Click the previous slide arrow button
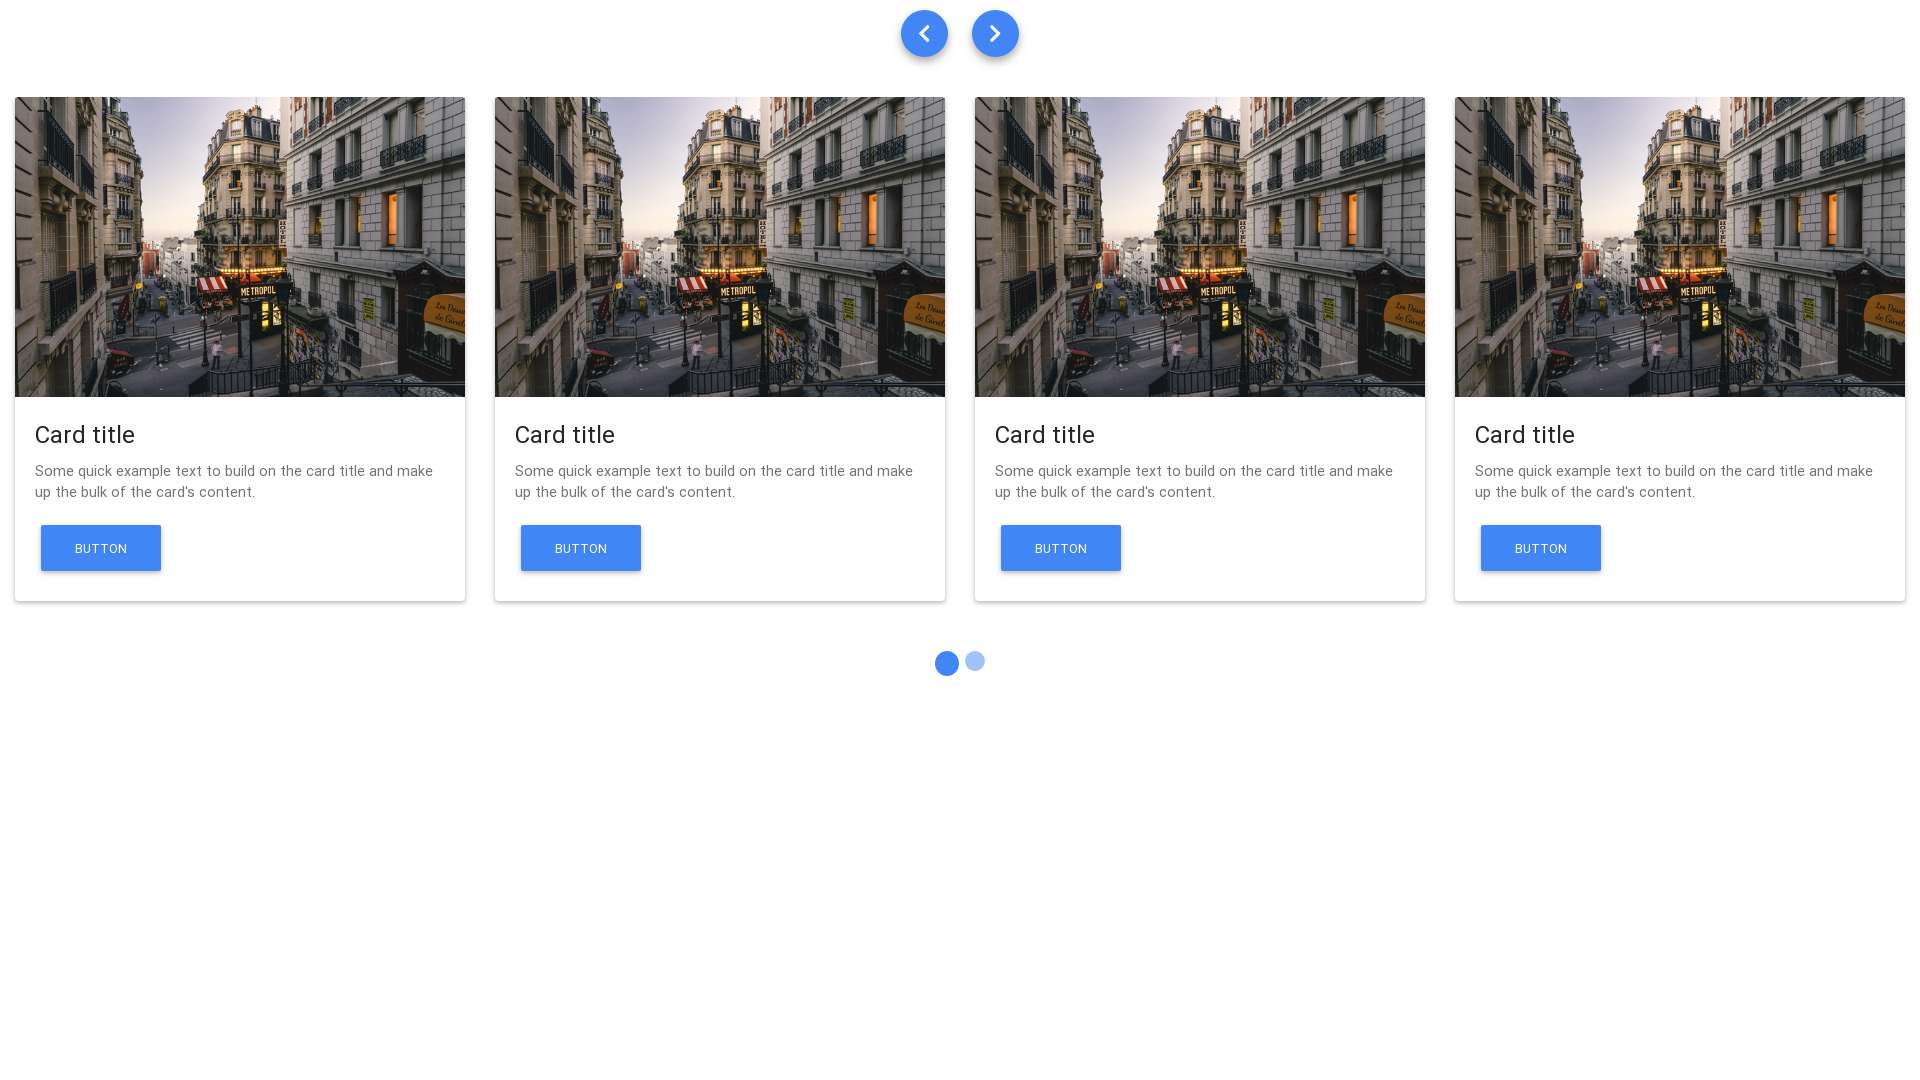This screenshot has width=1920, height=1080. (x=924, y=34)
